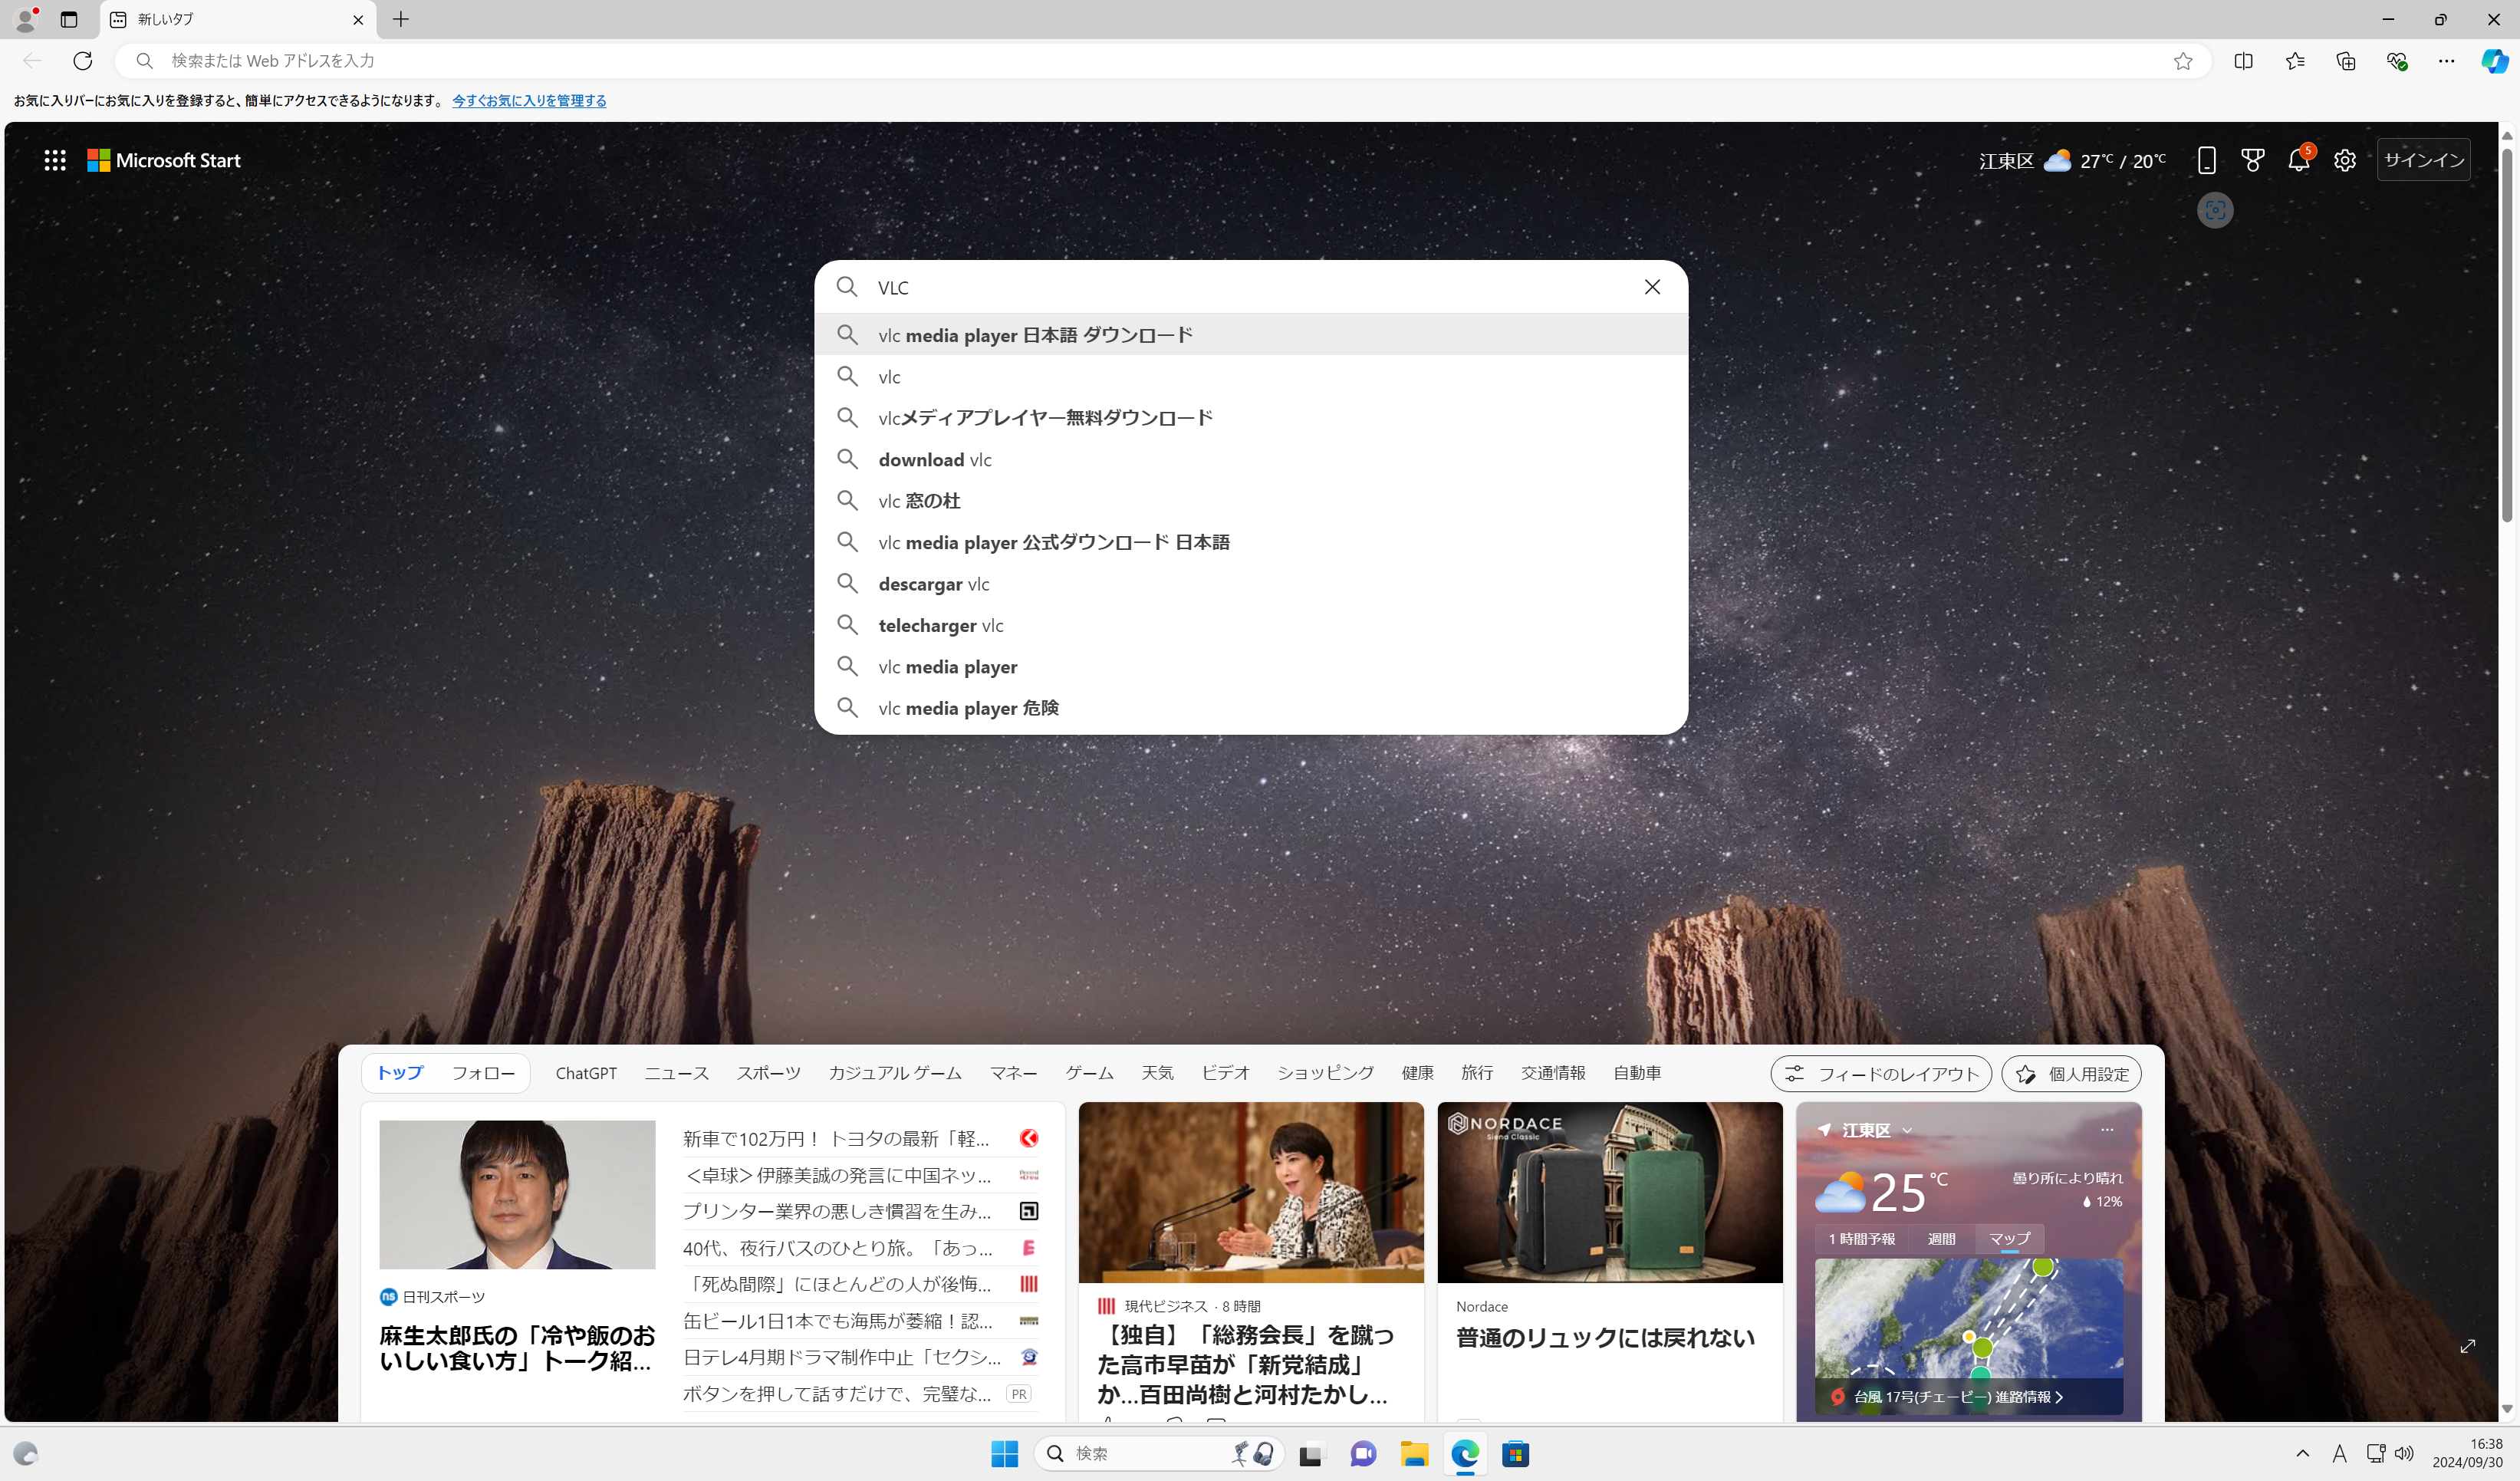Select suggestion download vlc
The height and width of the screenshot is (1481, 2520).
click(x=1251, y=459)
